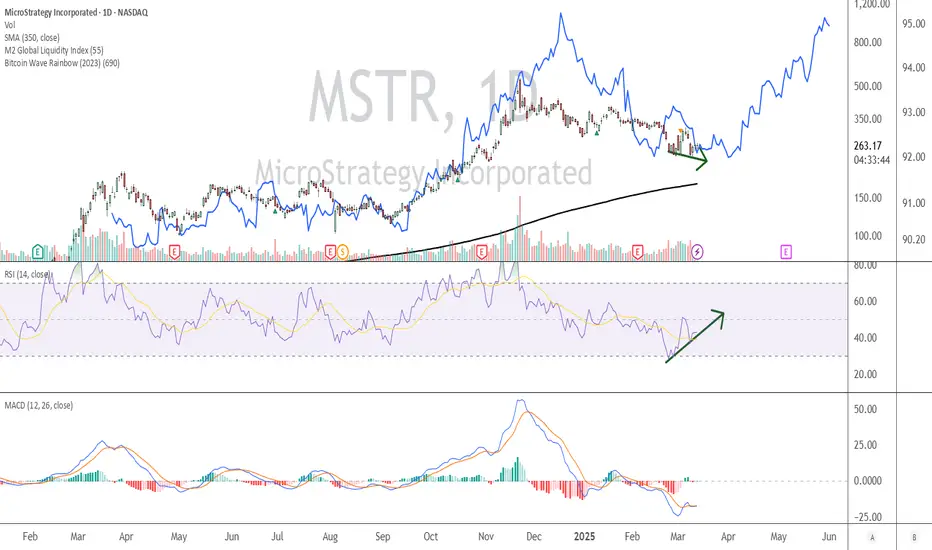Viewport: 932px width, 550px height.
Task: Select the SMA (350, close) legend
Action: pyautogui.click(x=32, y=37)
